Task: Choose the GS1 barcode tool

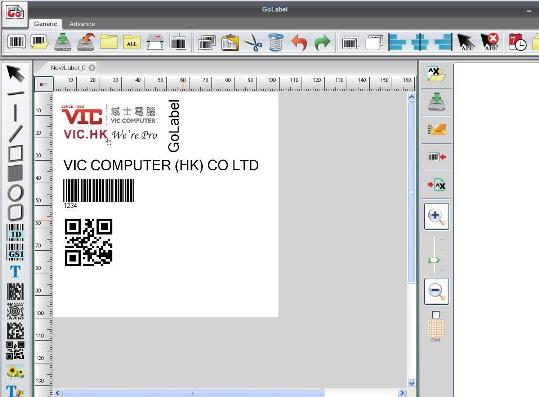Action: [15, 252]
